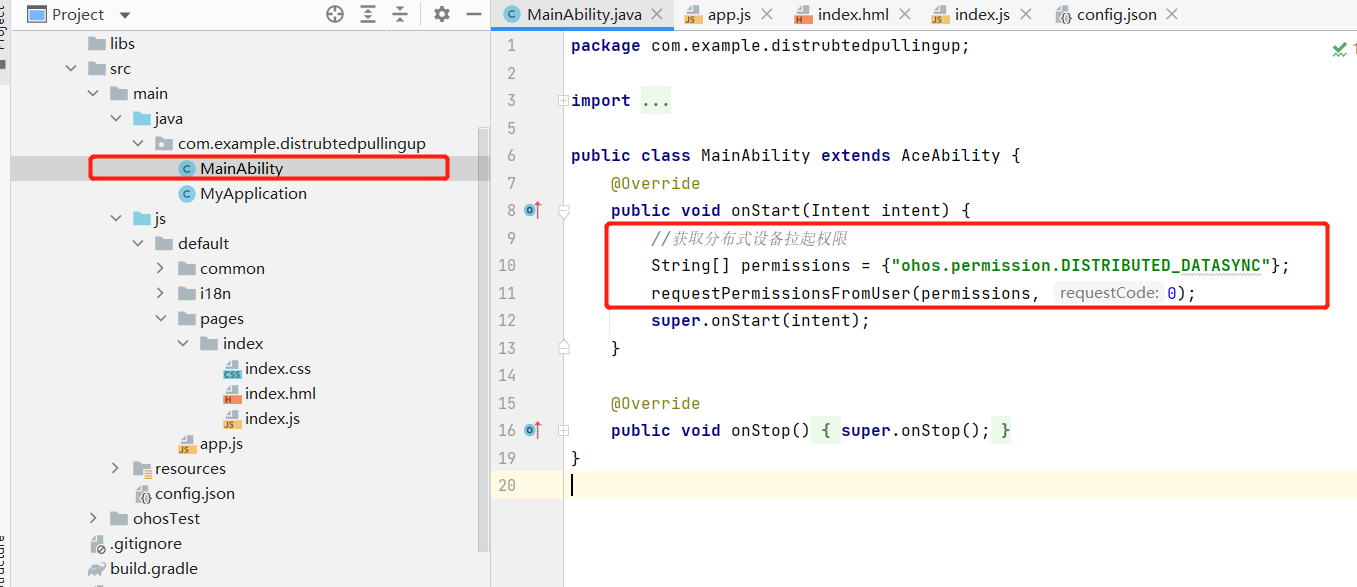Close the MainAbility.java tab
Viewport: 1357px width, 587px height.
click(657, 15)
